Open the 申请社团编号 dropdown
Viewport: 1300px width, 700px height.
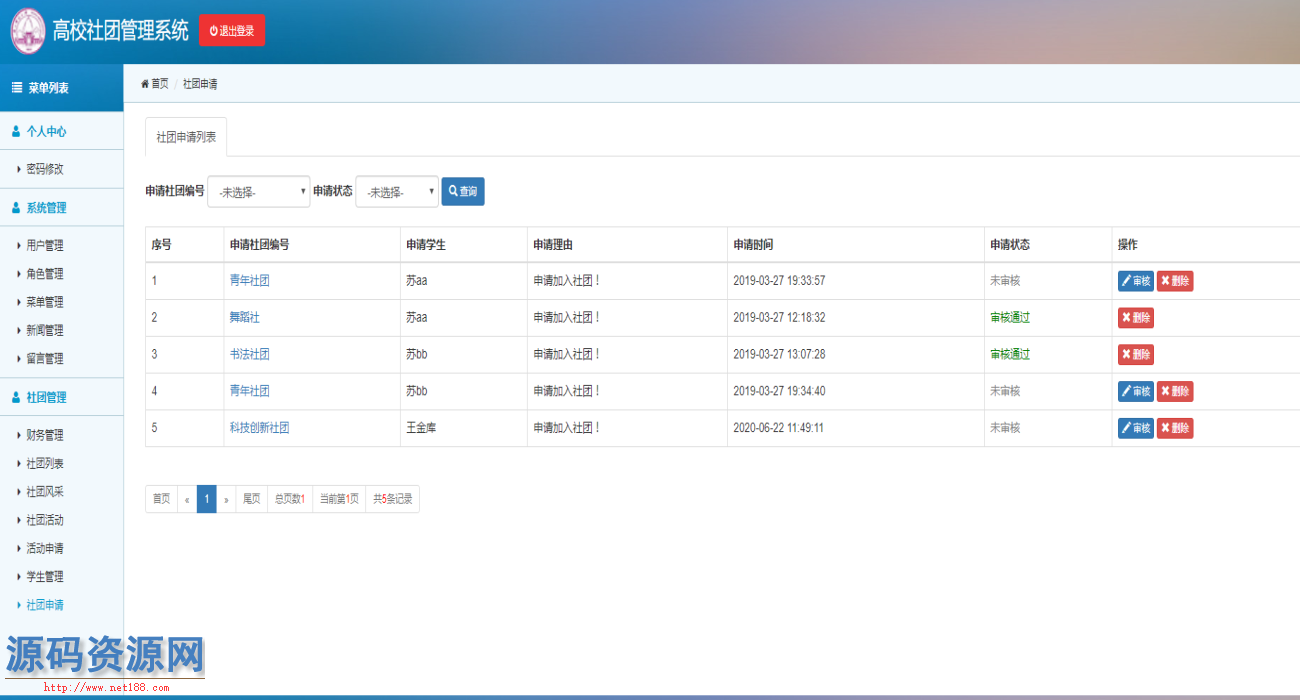pyautogui.click(x=259, y=192)
